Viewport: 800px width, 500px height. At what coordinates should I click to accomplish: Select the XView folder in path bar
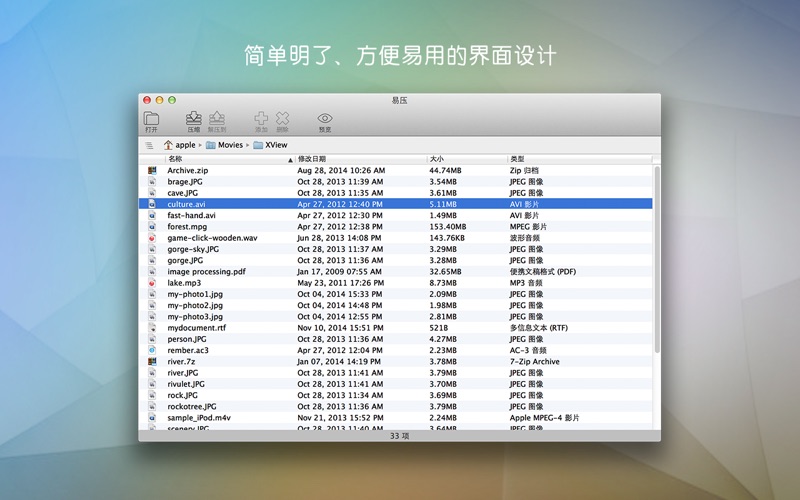click(x=275, y=145)
